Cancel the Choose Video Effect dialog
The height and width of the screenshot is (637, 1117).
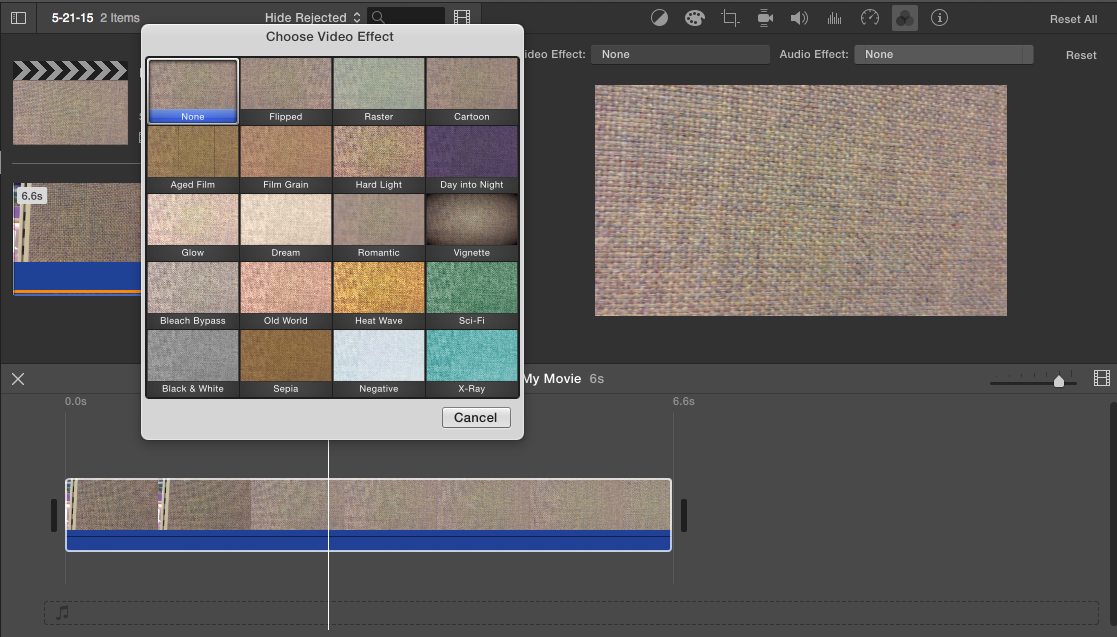(476, 417)
